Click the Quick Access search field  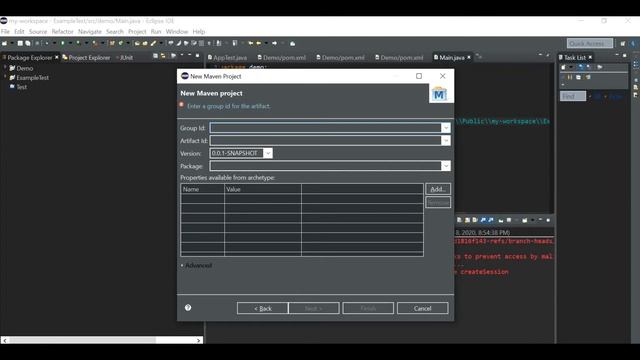click(x=590, y=43)
